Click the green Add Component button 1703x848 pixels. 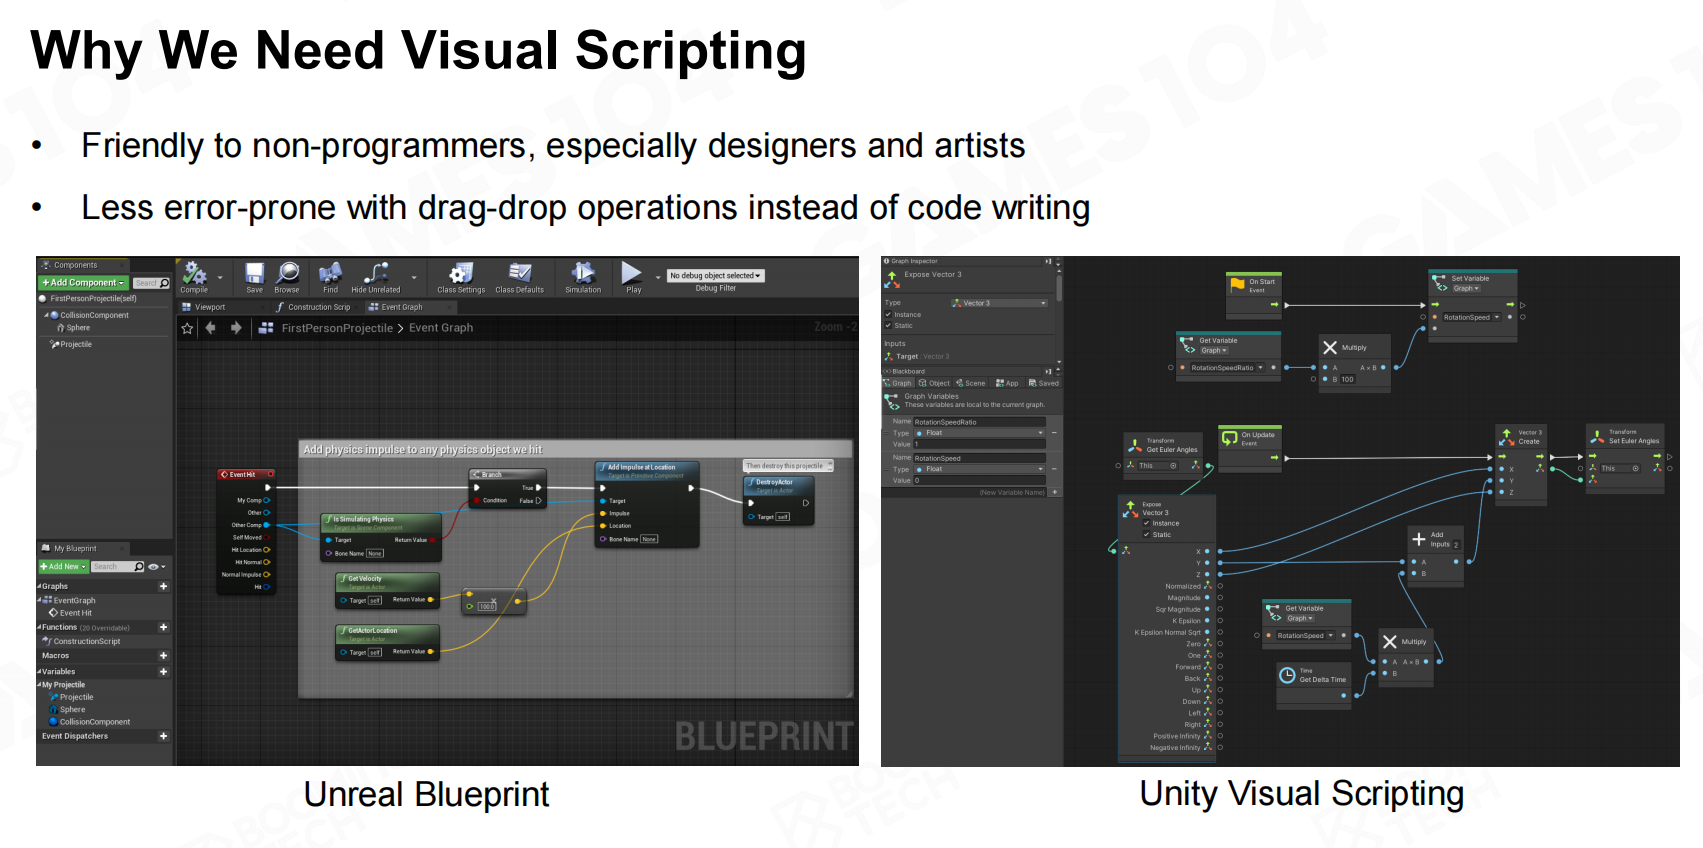point(83,283)
